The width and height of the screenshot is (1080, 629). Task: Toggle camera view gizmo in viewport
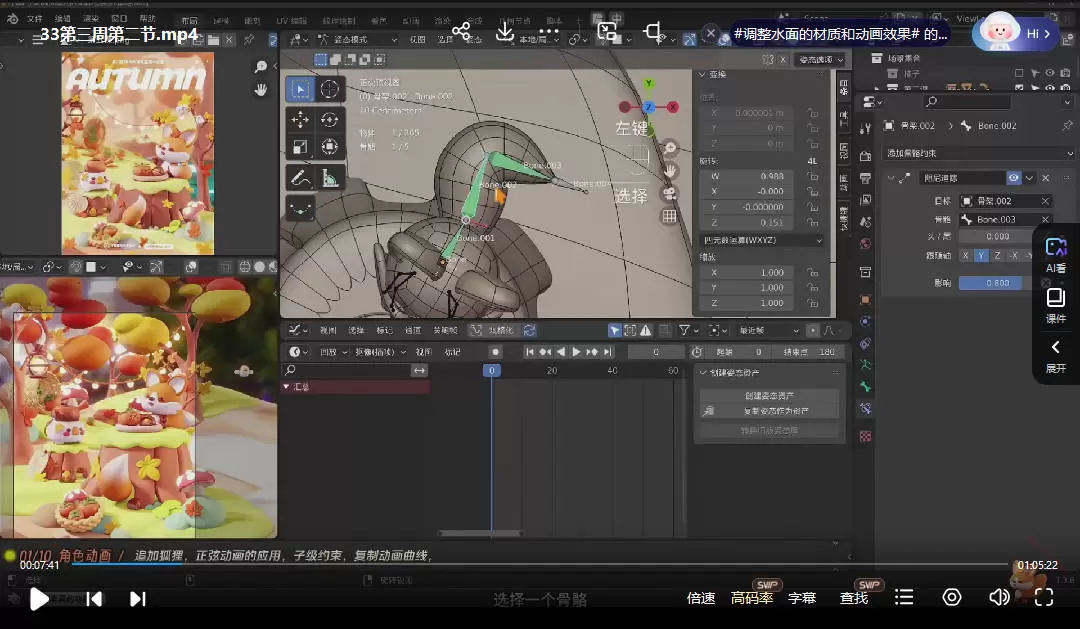[669, 194]
